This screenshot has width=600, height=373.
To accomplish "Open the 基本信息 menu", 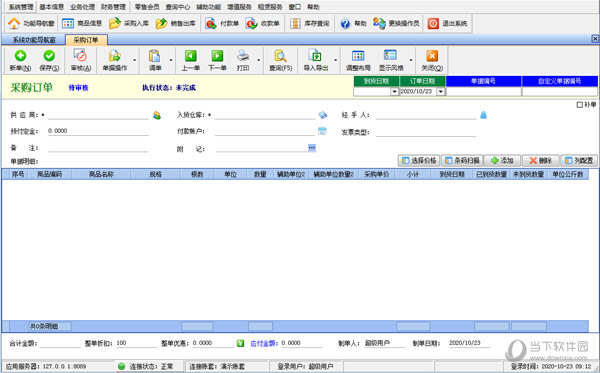I will coord(51,7).
